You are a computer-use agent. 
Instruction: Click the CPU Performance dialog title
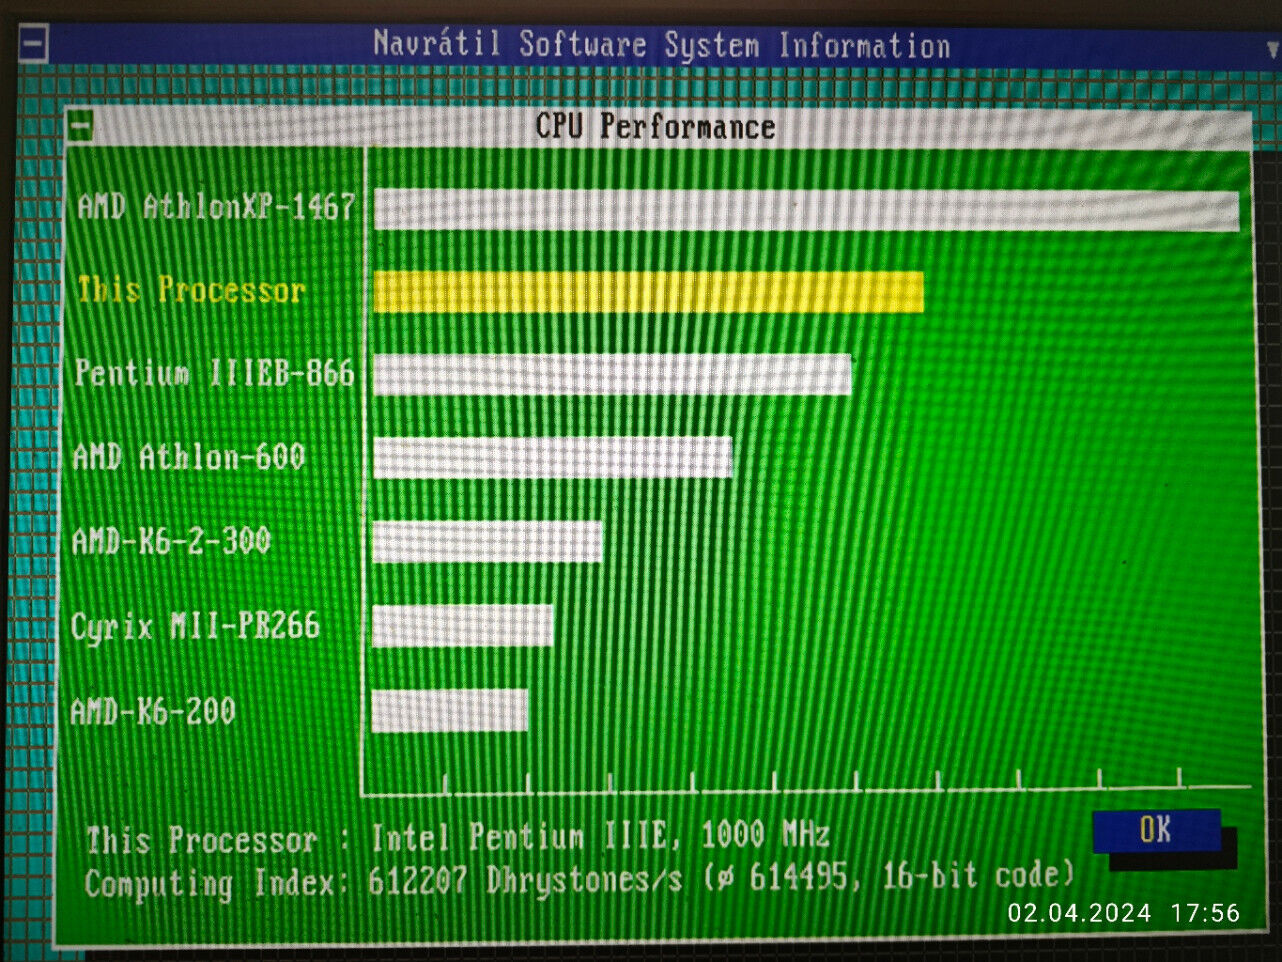click(655, 127)
